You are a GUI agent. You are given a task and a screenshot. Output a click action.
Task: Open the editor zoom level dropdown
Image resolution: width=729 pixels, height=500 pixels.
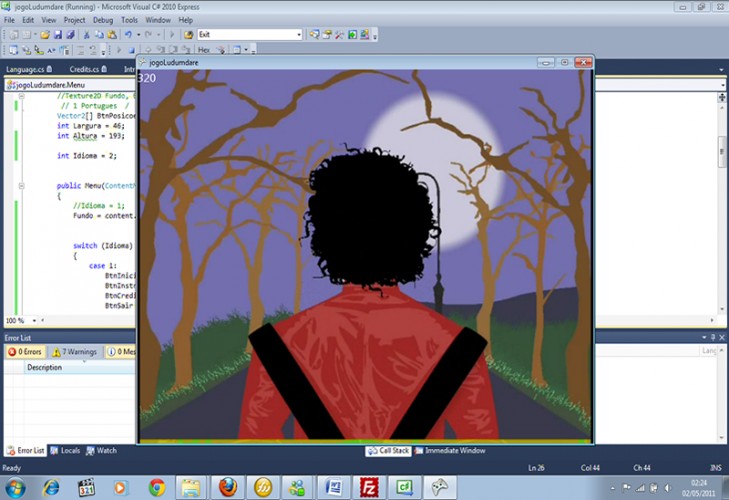point(34,320)
